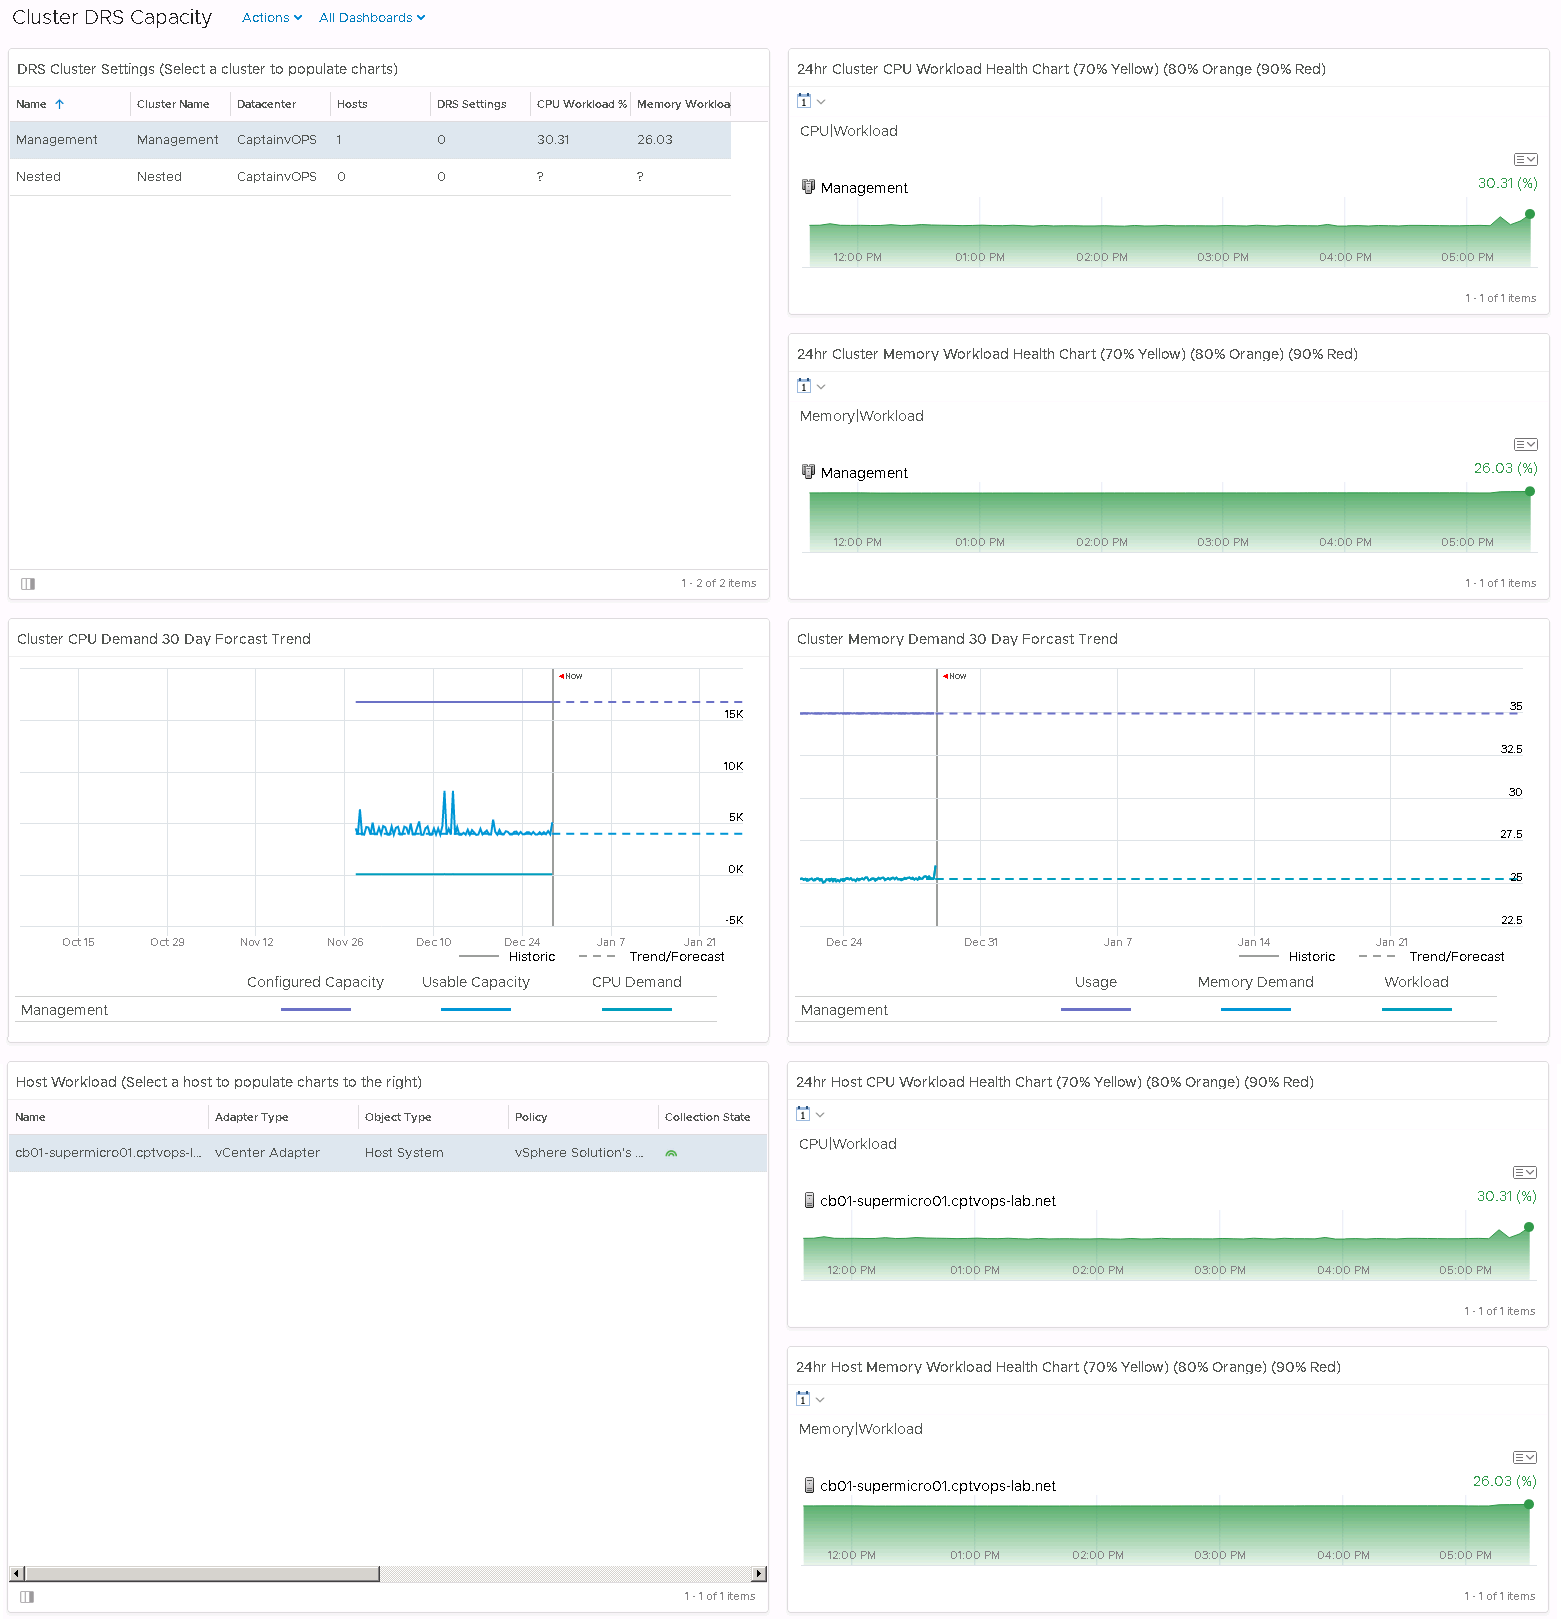Toggle Configured Capacity line swatch in CPU forecast
The width and height of the screenshot is (1561, 1619).
click(315, 1010)
